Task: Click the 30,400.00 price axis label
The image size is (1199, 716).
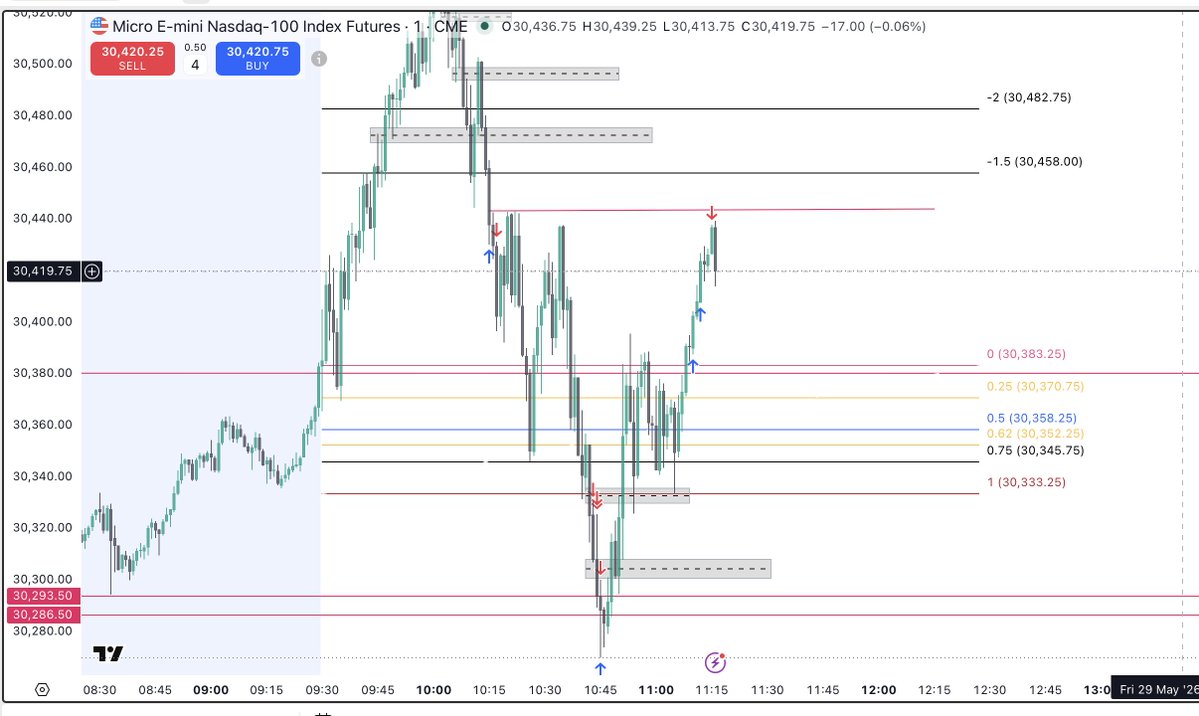Action: [x=43, y=321]
